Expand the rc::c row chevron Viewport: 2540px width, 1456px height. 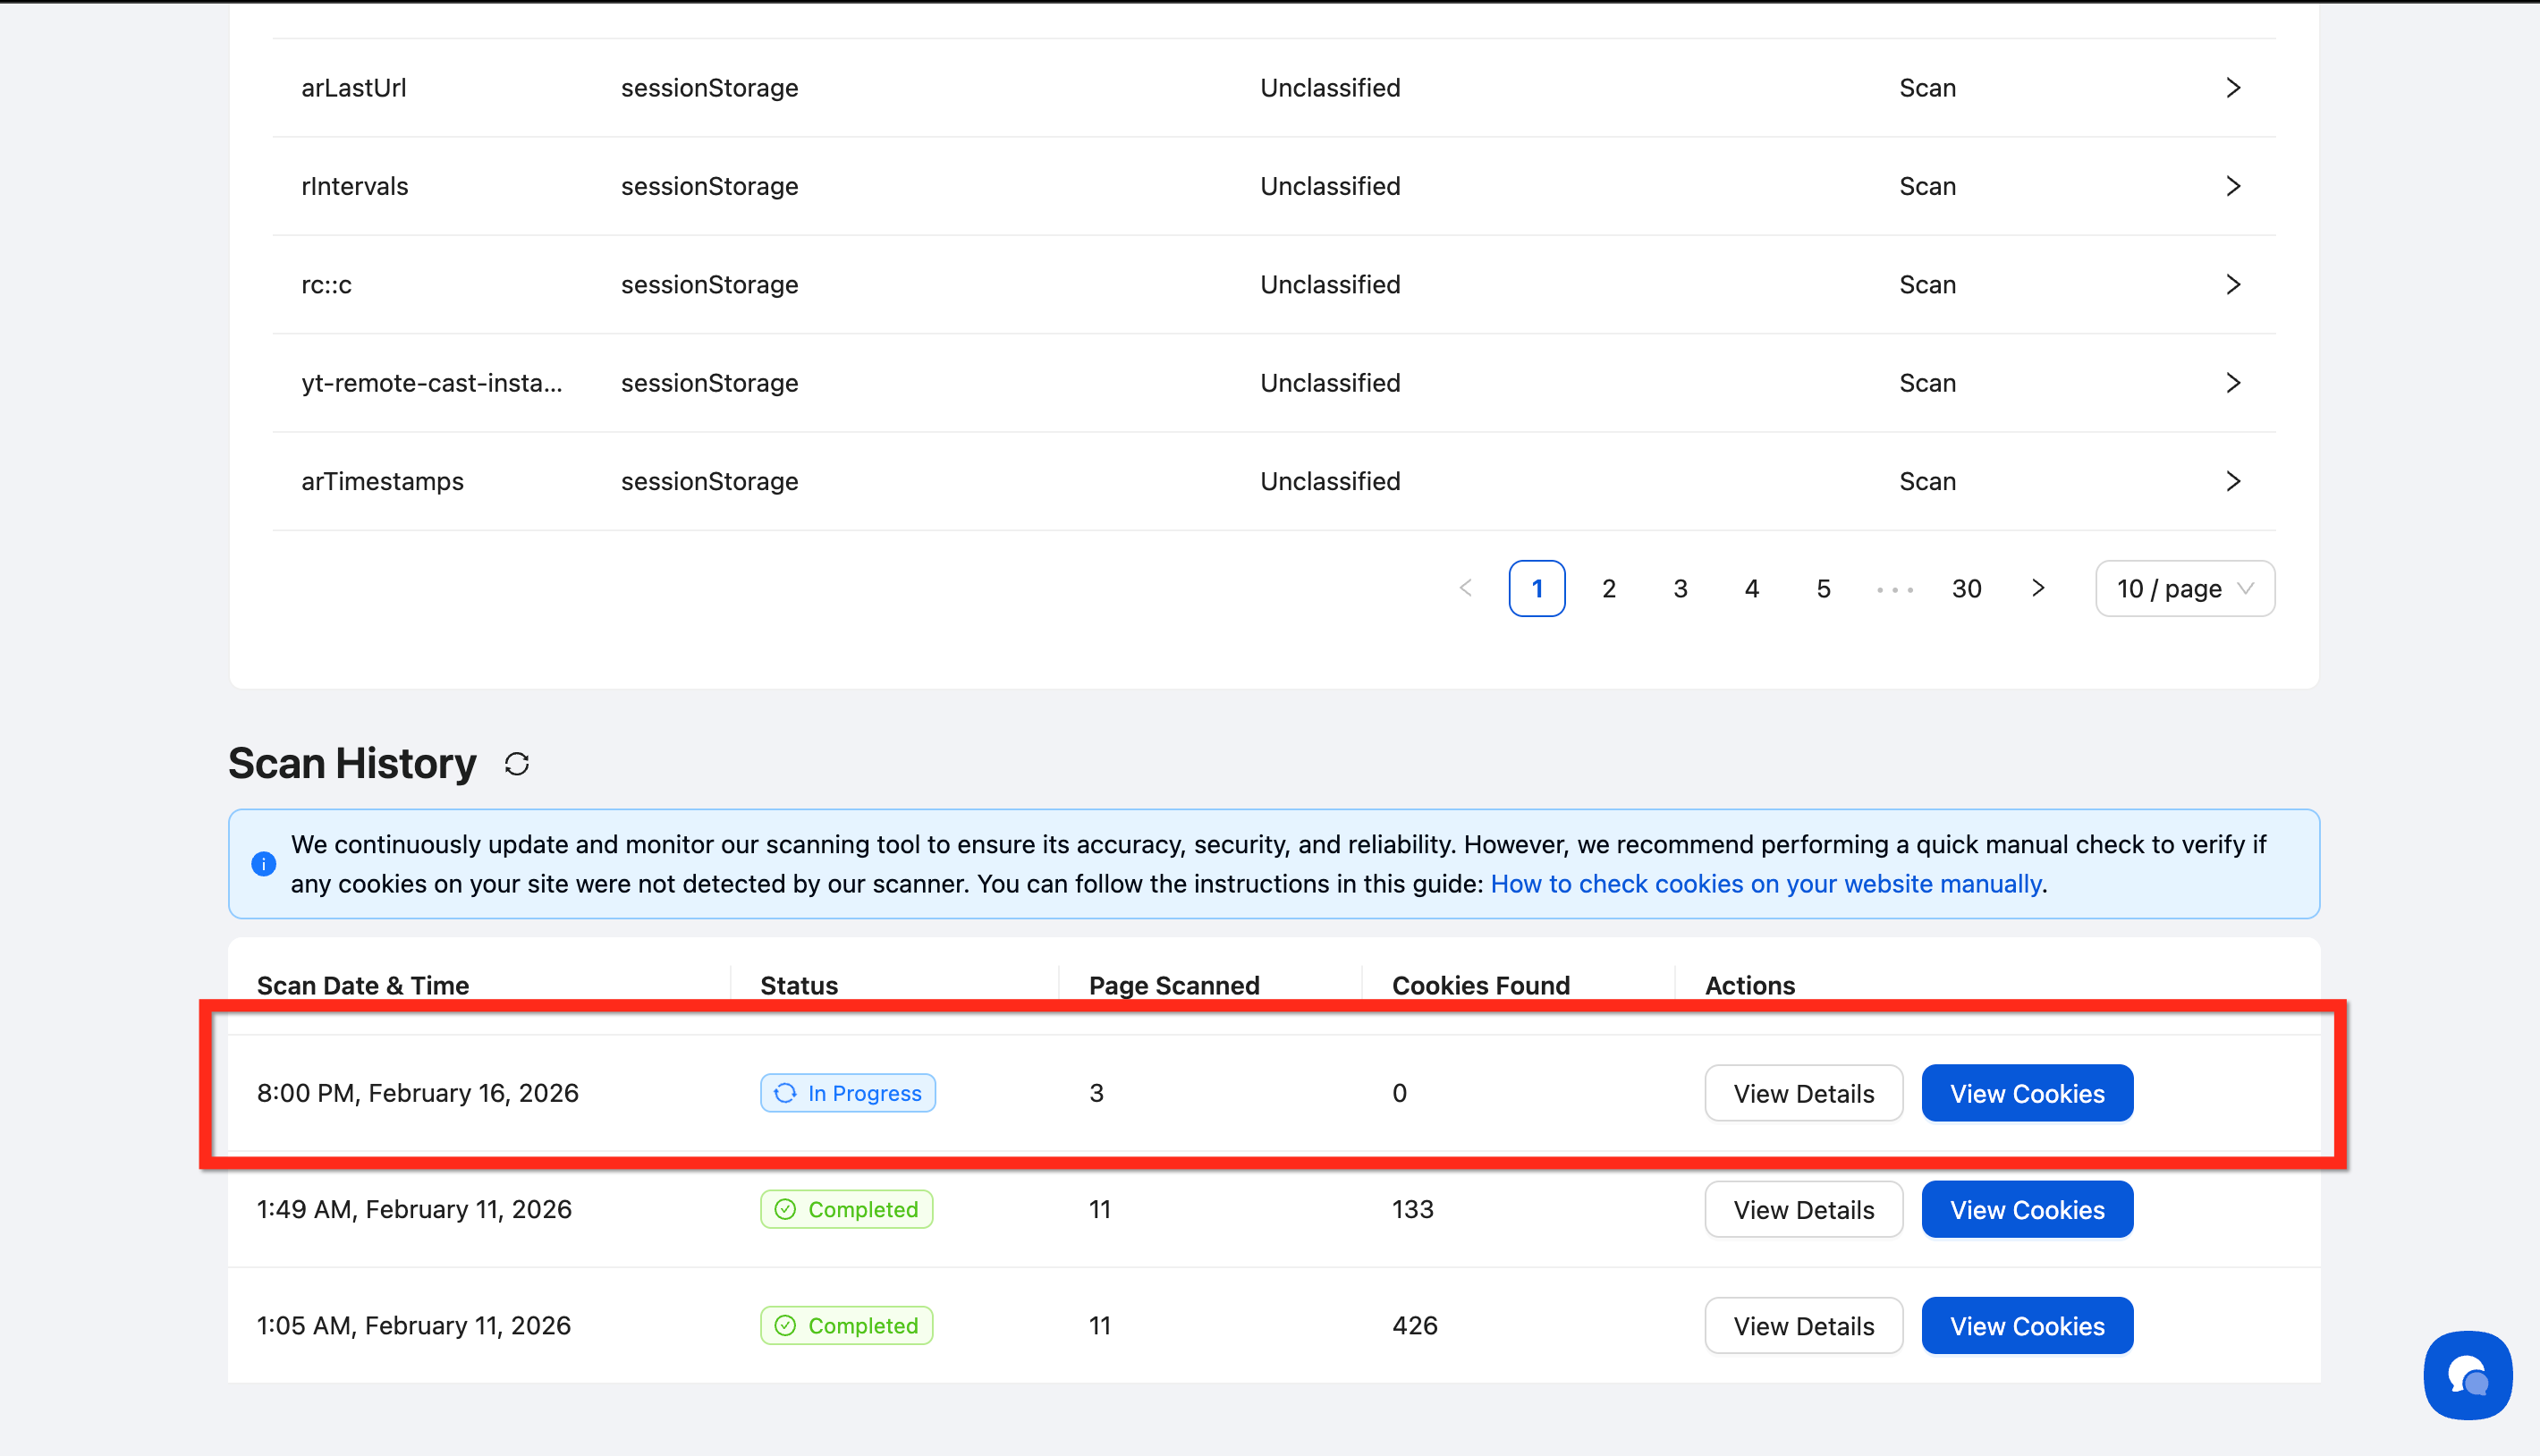pyautogui.click(x=2233, y=285)
